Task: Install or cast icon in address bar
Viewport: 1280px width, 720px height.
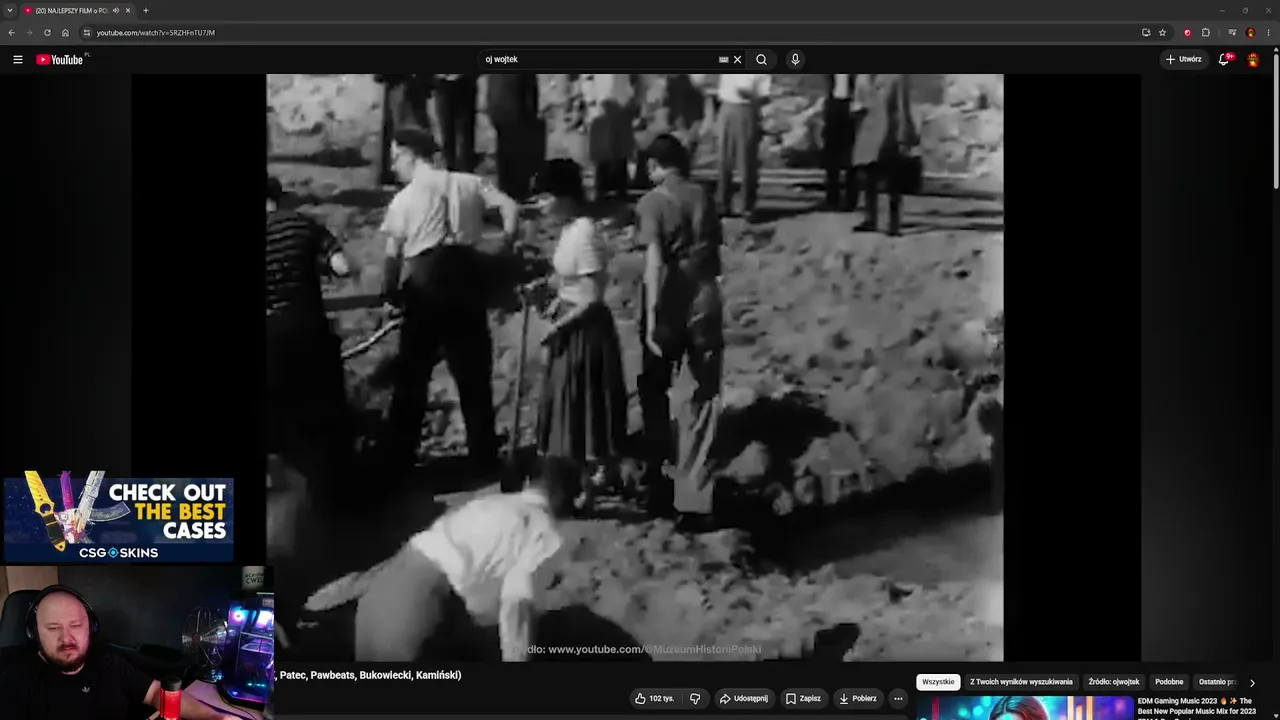Action: point(1146,33)
